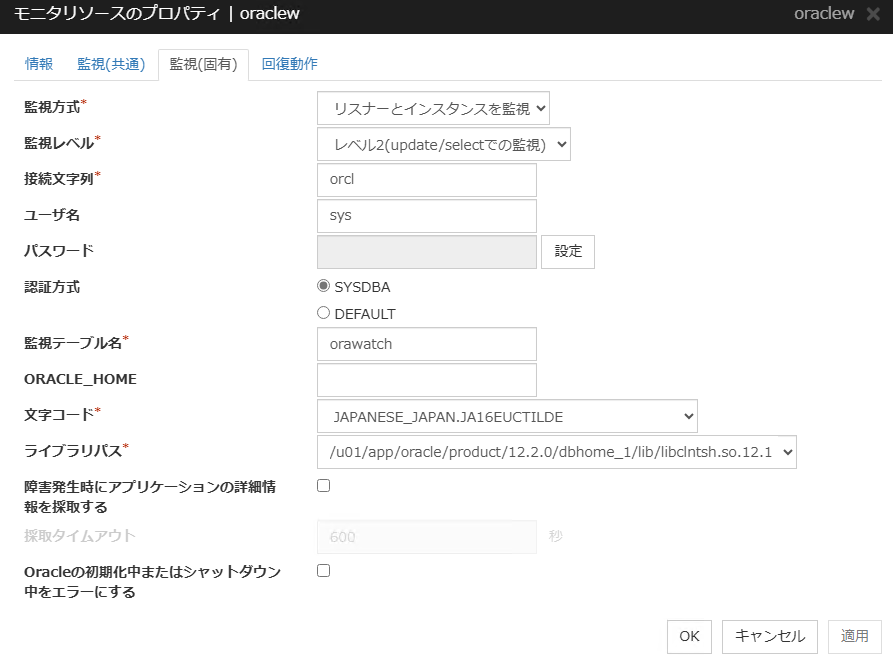
Task: Close the monitor resource properties dialog
Action: click(x=874, y=14)
